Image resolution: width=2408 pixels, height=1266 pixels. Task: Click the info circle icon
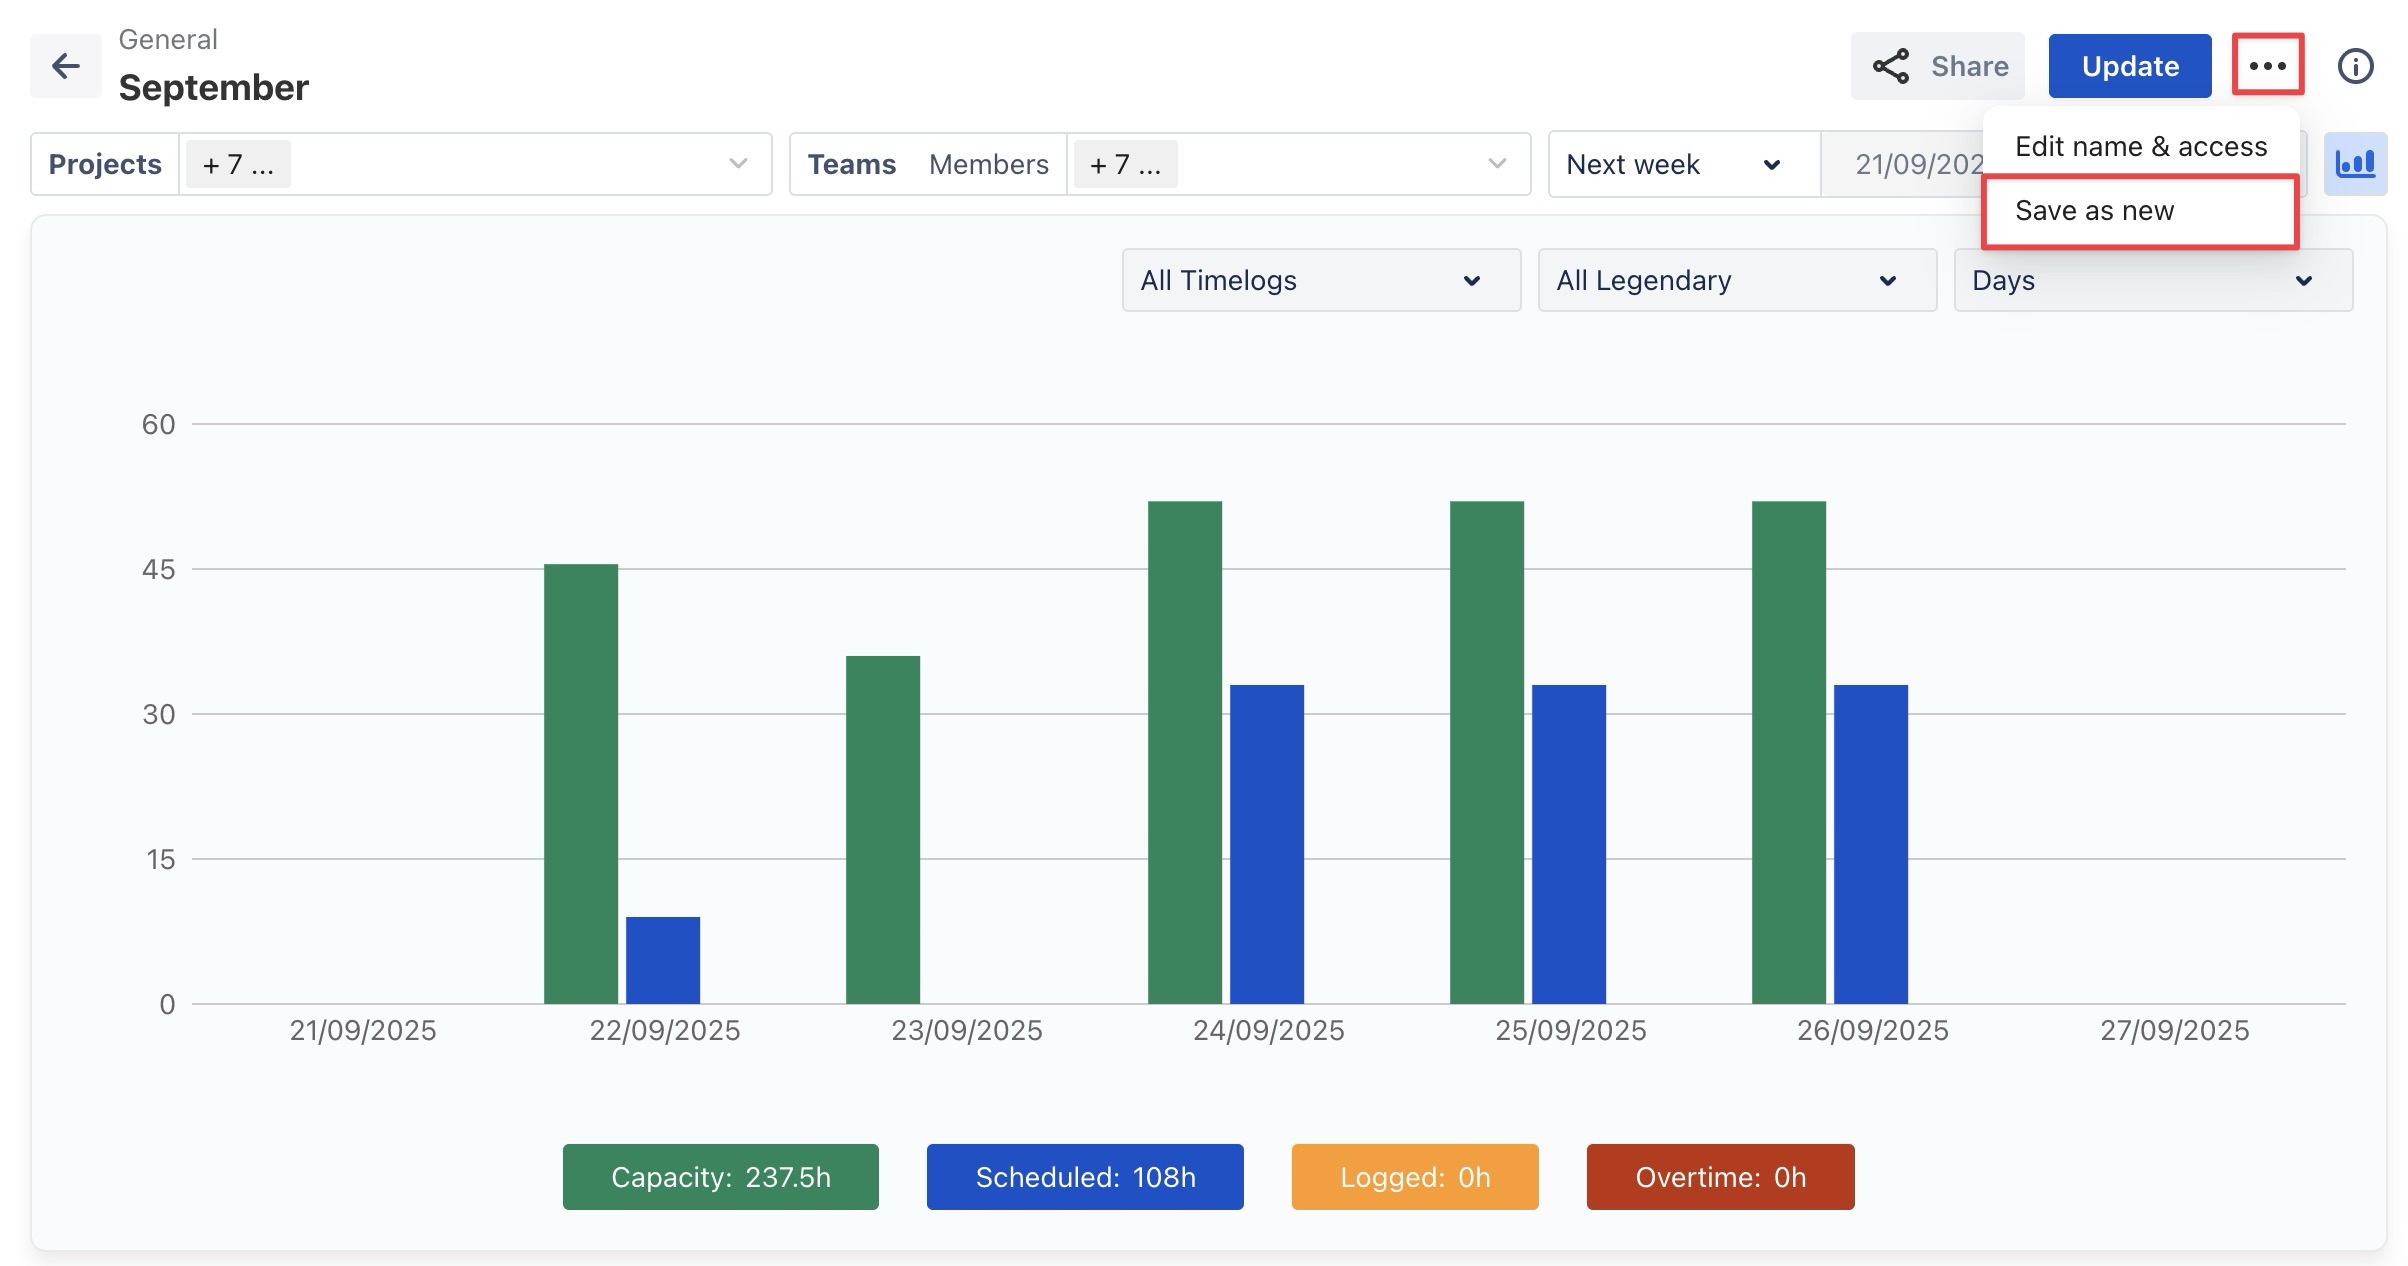pyautogui.click(x=2355, y=66)
